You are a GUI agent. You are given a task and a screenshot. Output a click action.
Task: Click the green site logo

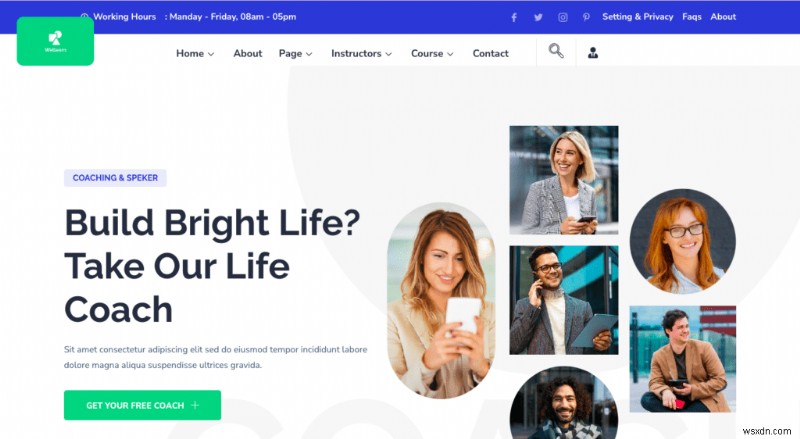[x=55, y=41]
